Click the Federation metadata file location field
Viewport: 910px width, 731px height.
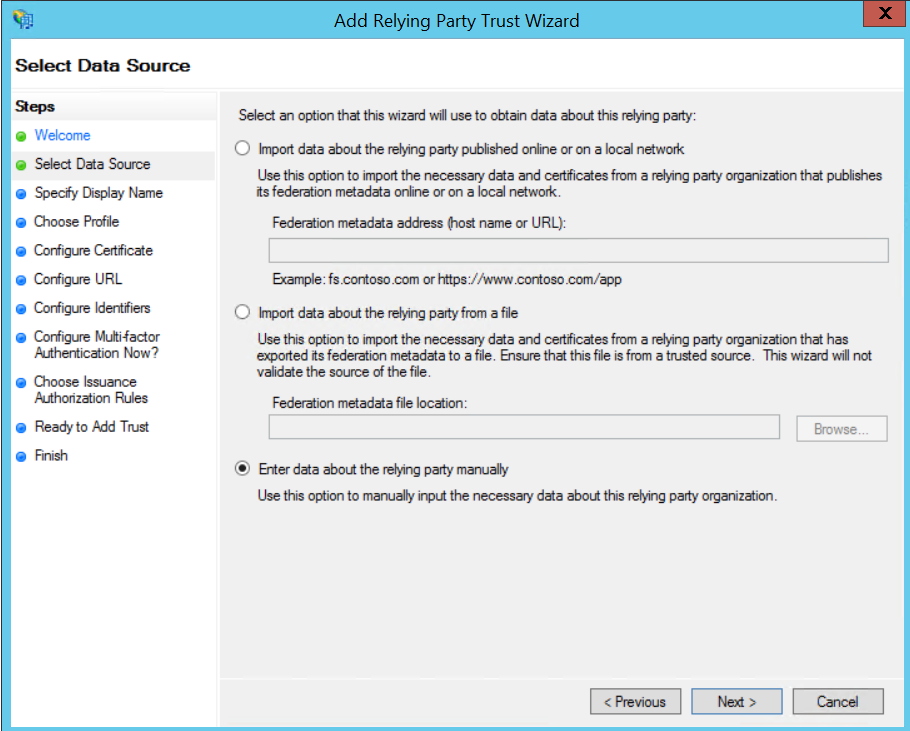pyautogui.click(x=524, y=427)
